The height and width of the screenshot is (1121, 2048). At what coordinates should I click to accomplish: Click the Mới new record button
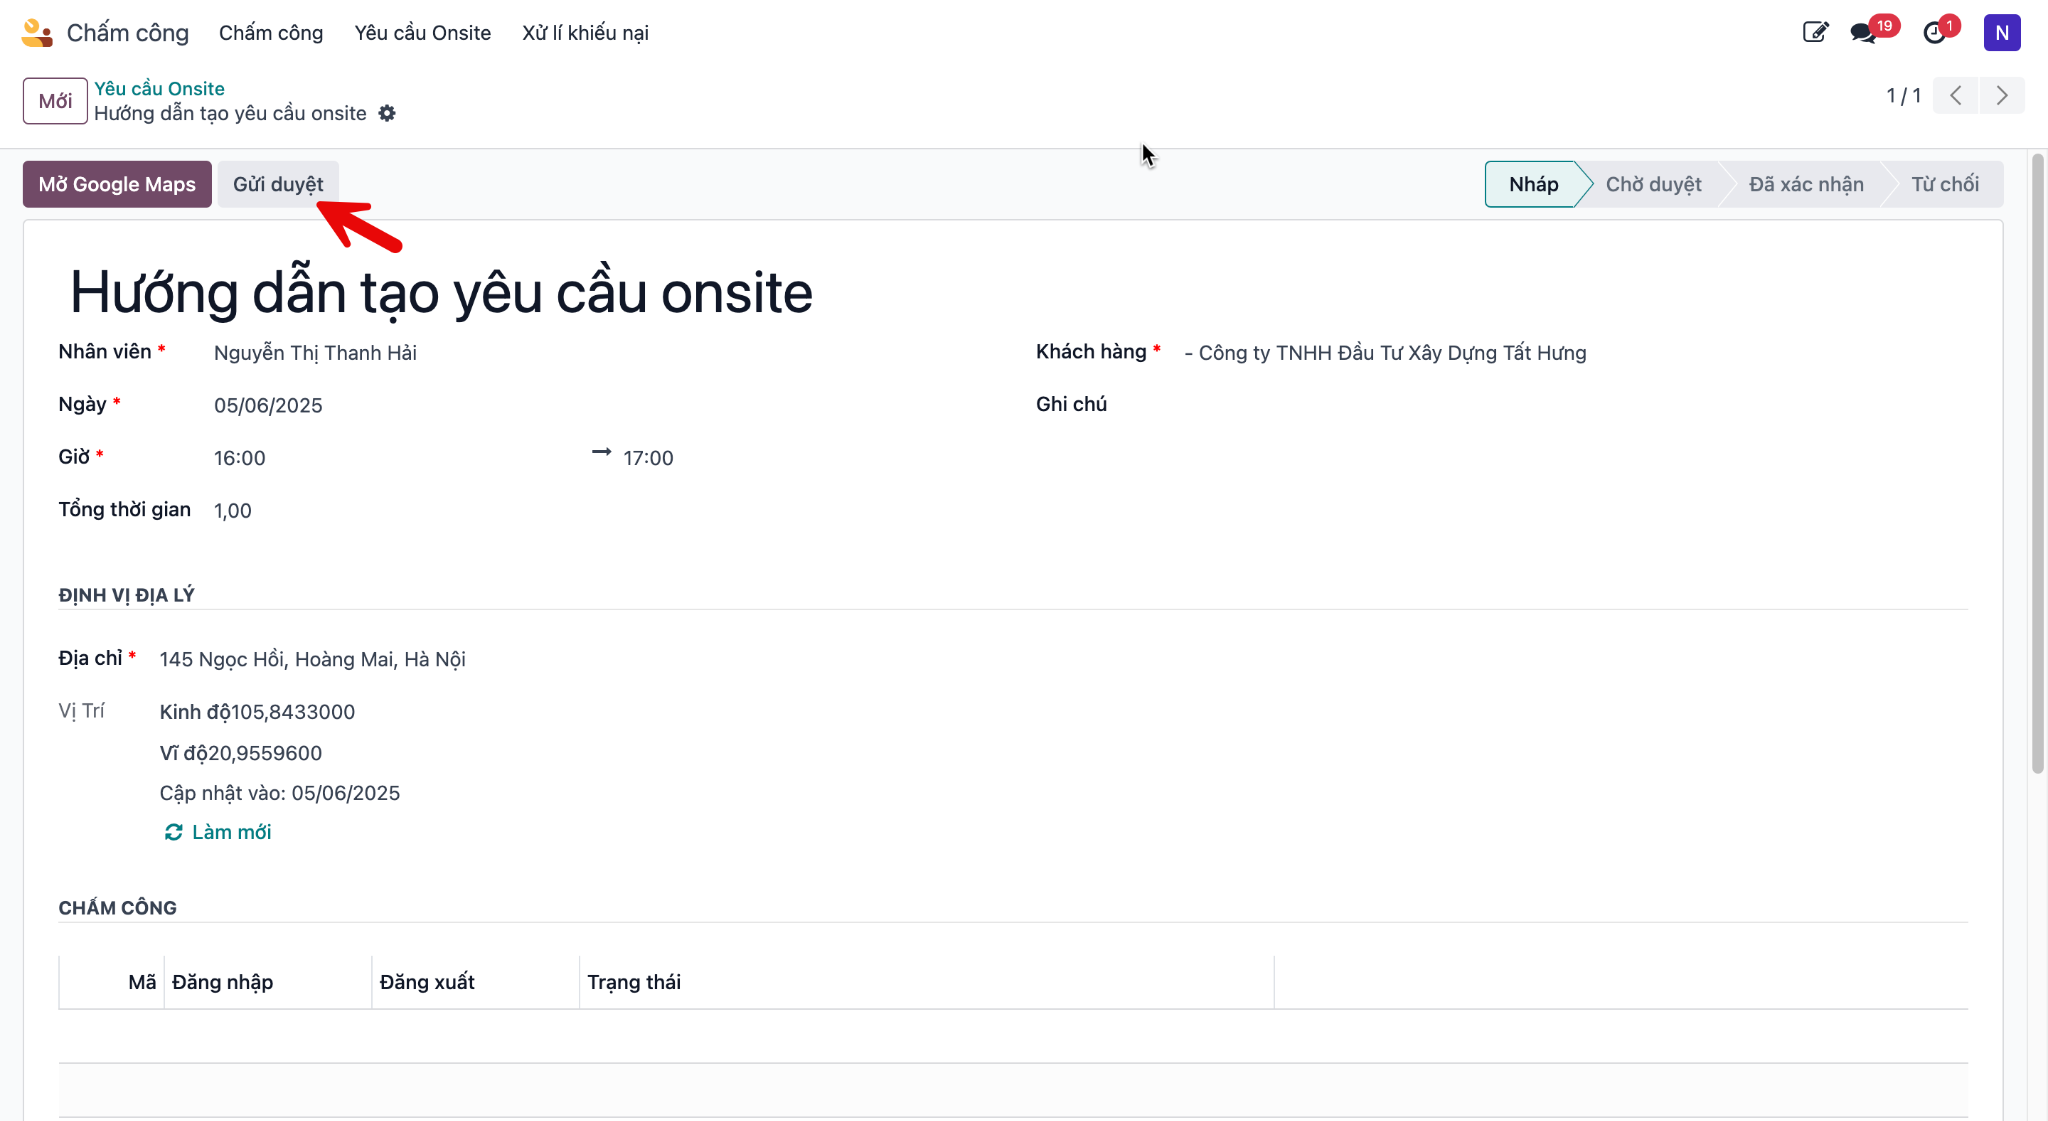55,101
